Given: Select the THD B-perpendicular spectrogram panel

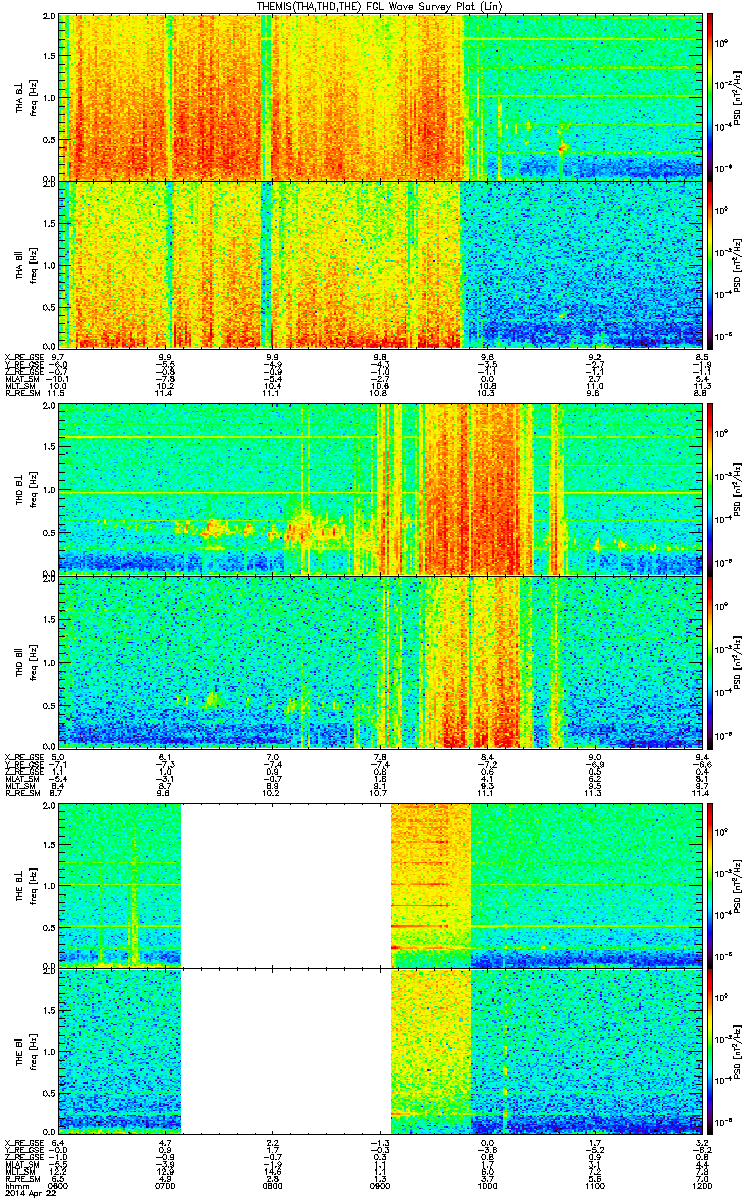Looking at the screenshot, I should click(380, 488).
